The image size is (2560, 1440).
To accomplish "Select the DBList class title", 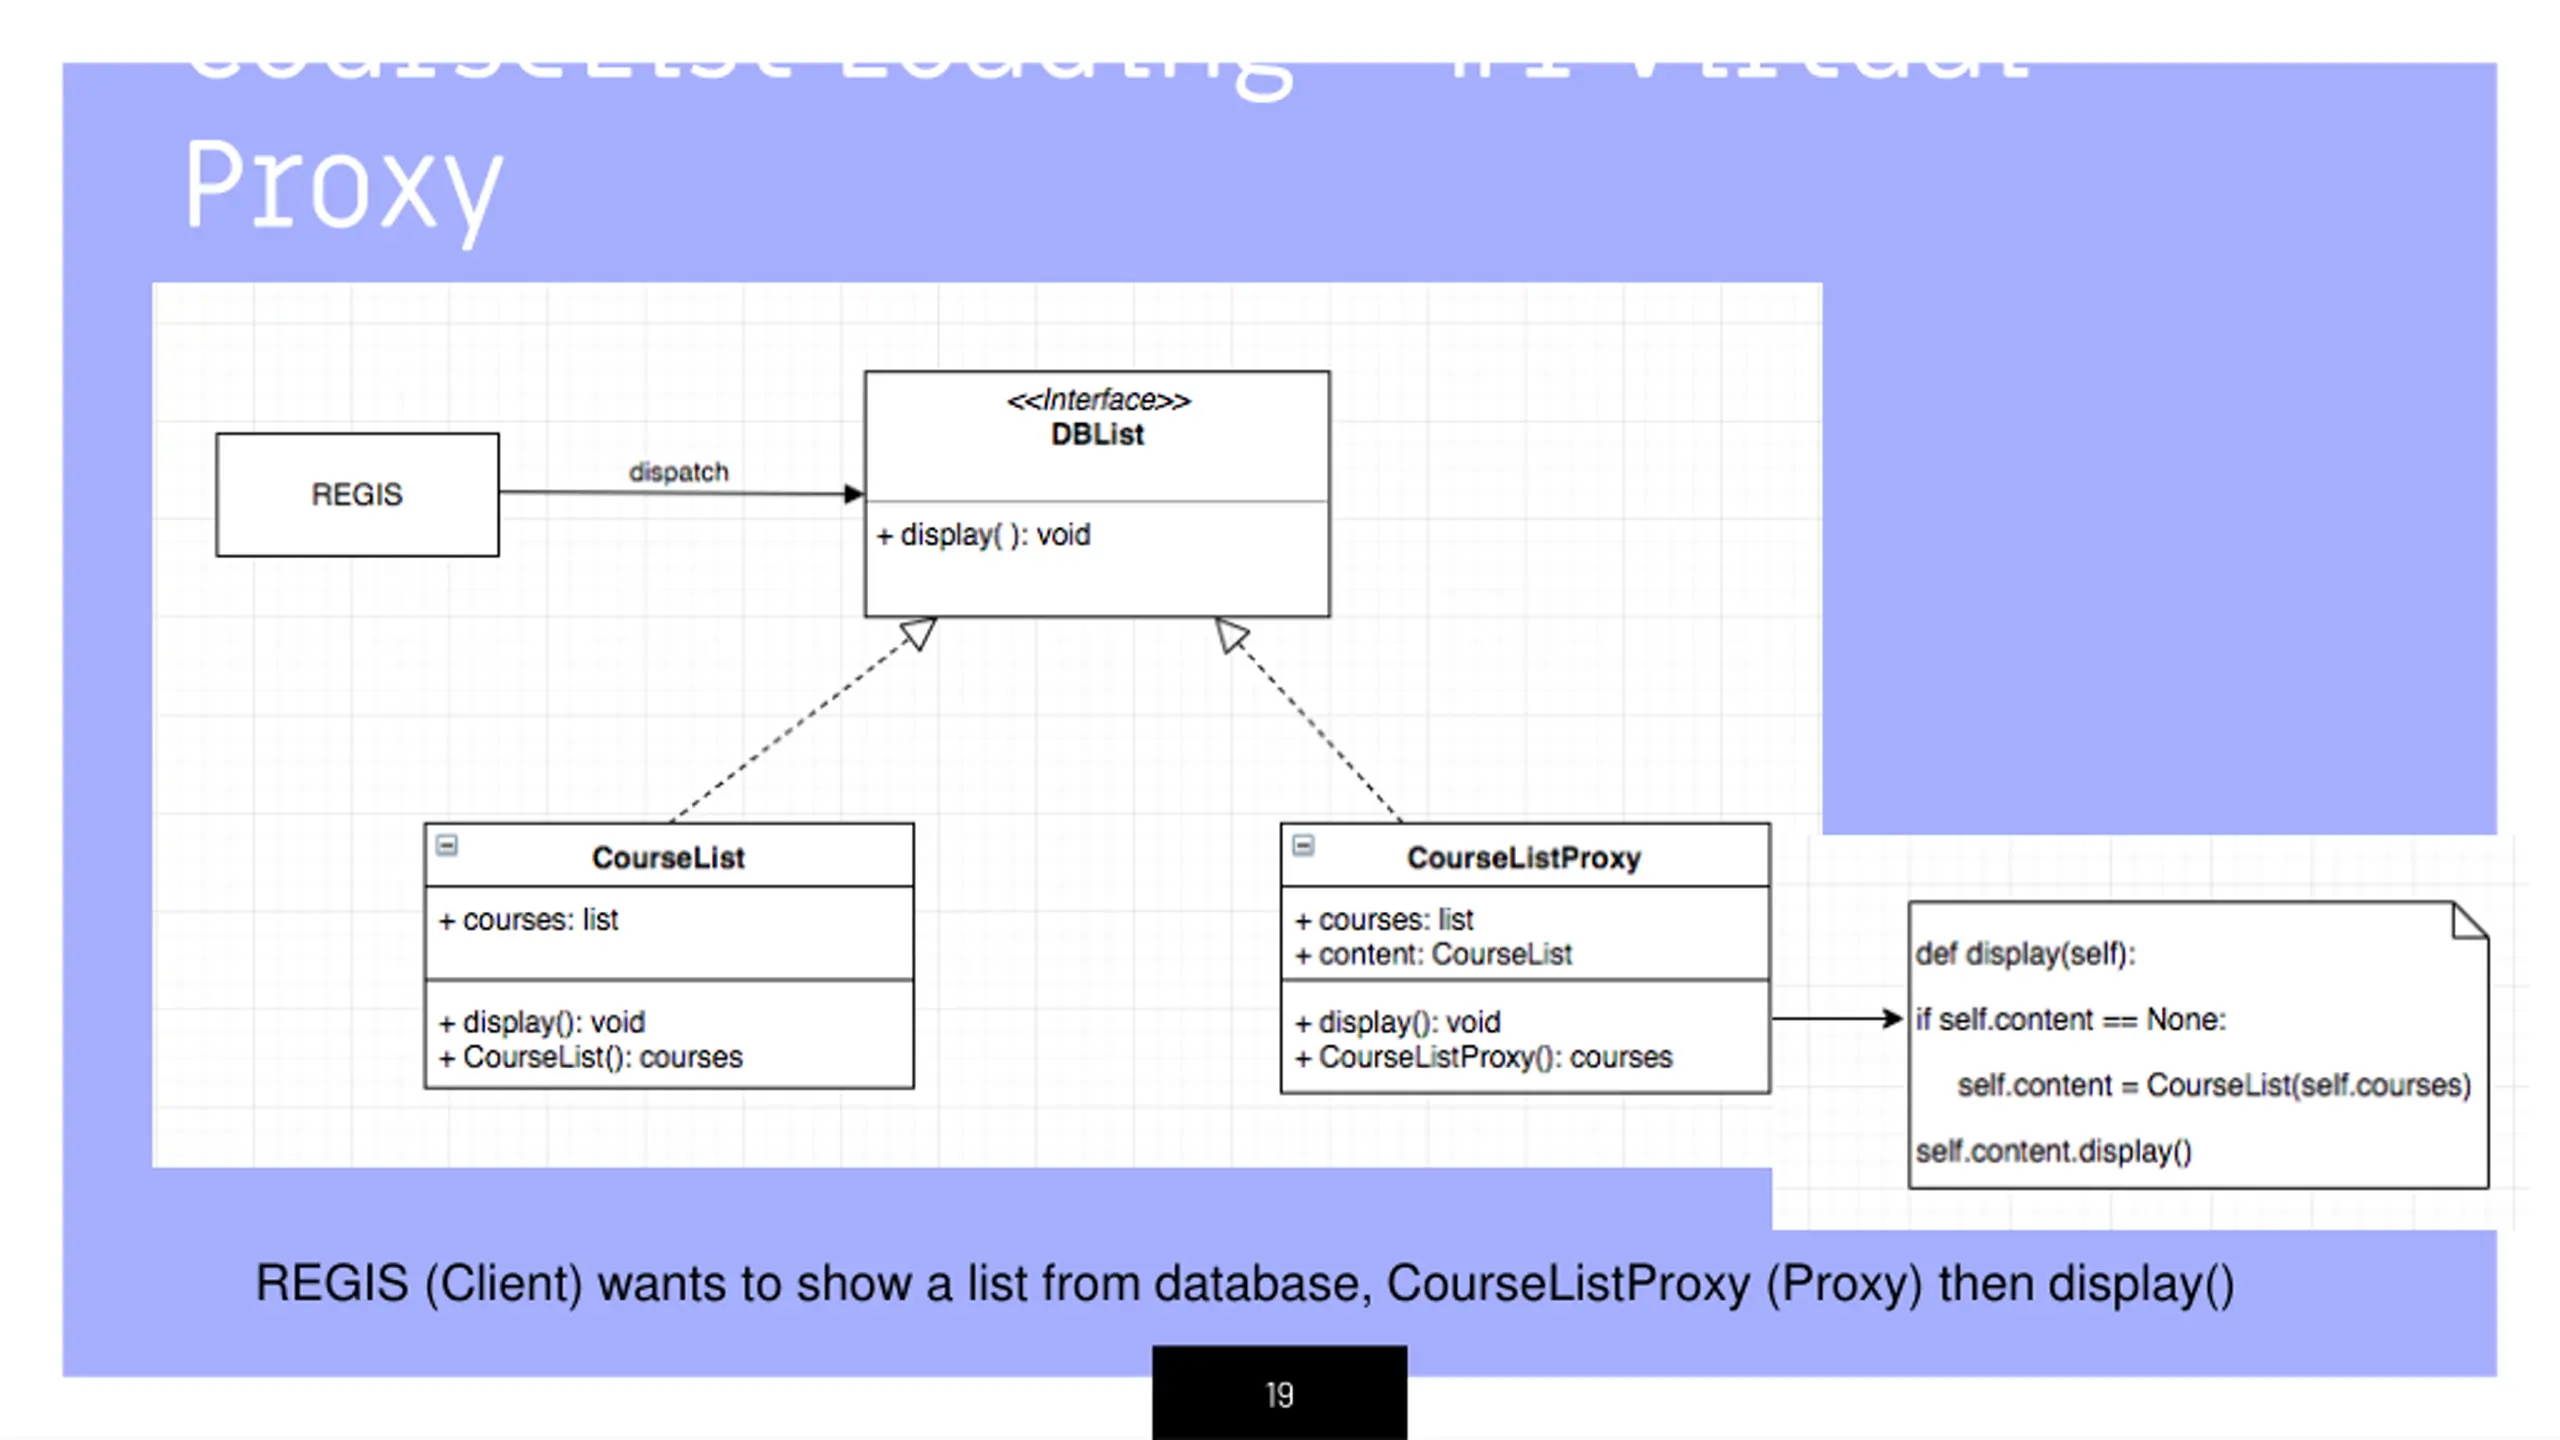I will point(1097,435).
